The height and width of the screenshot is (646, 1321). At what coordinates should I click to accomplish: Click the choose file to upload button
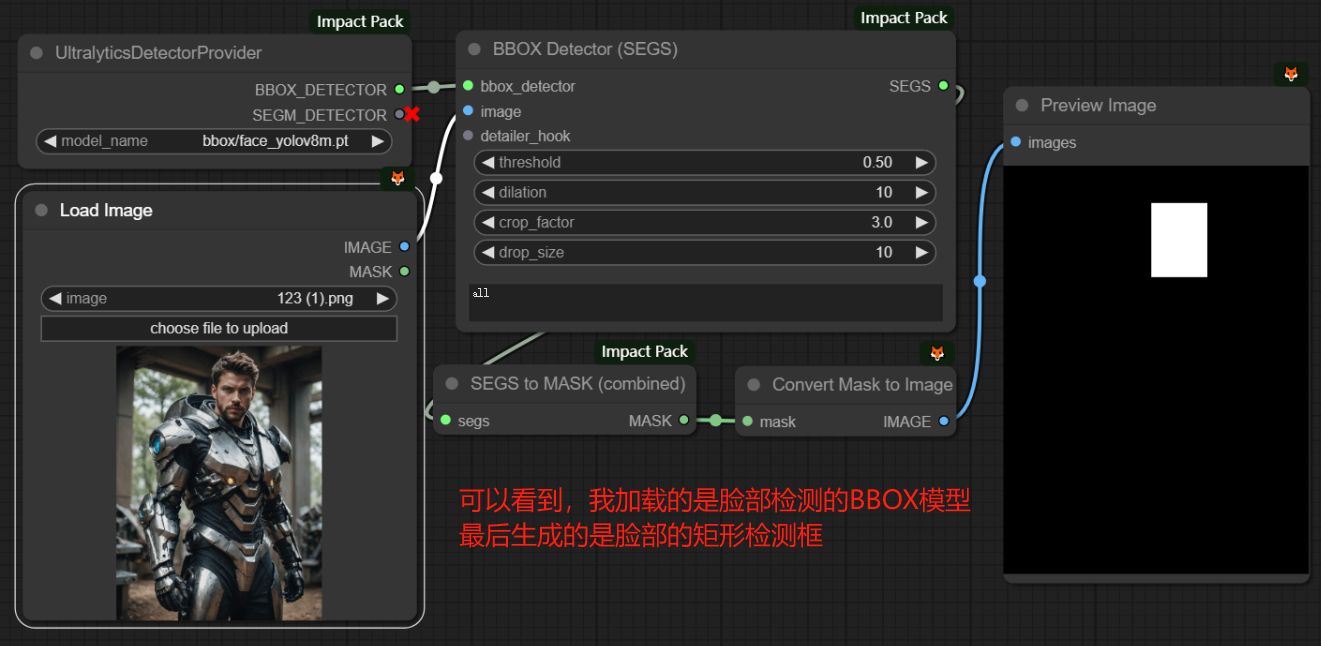[x=219, y=328]
